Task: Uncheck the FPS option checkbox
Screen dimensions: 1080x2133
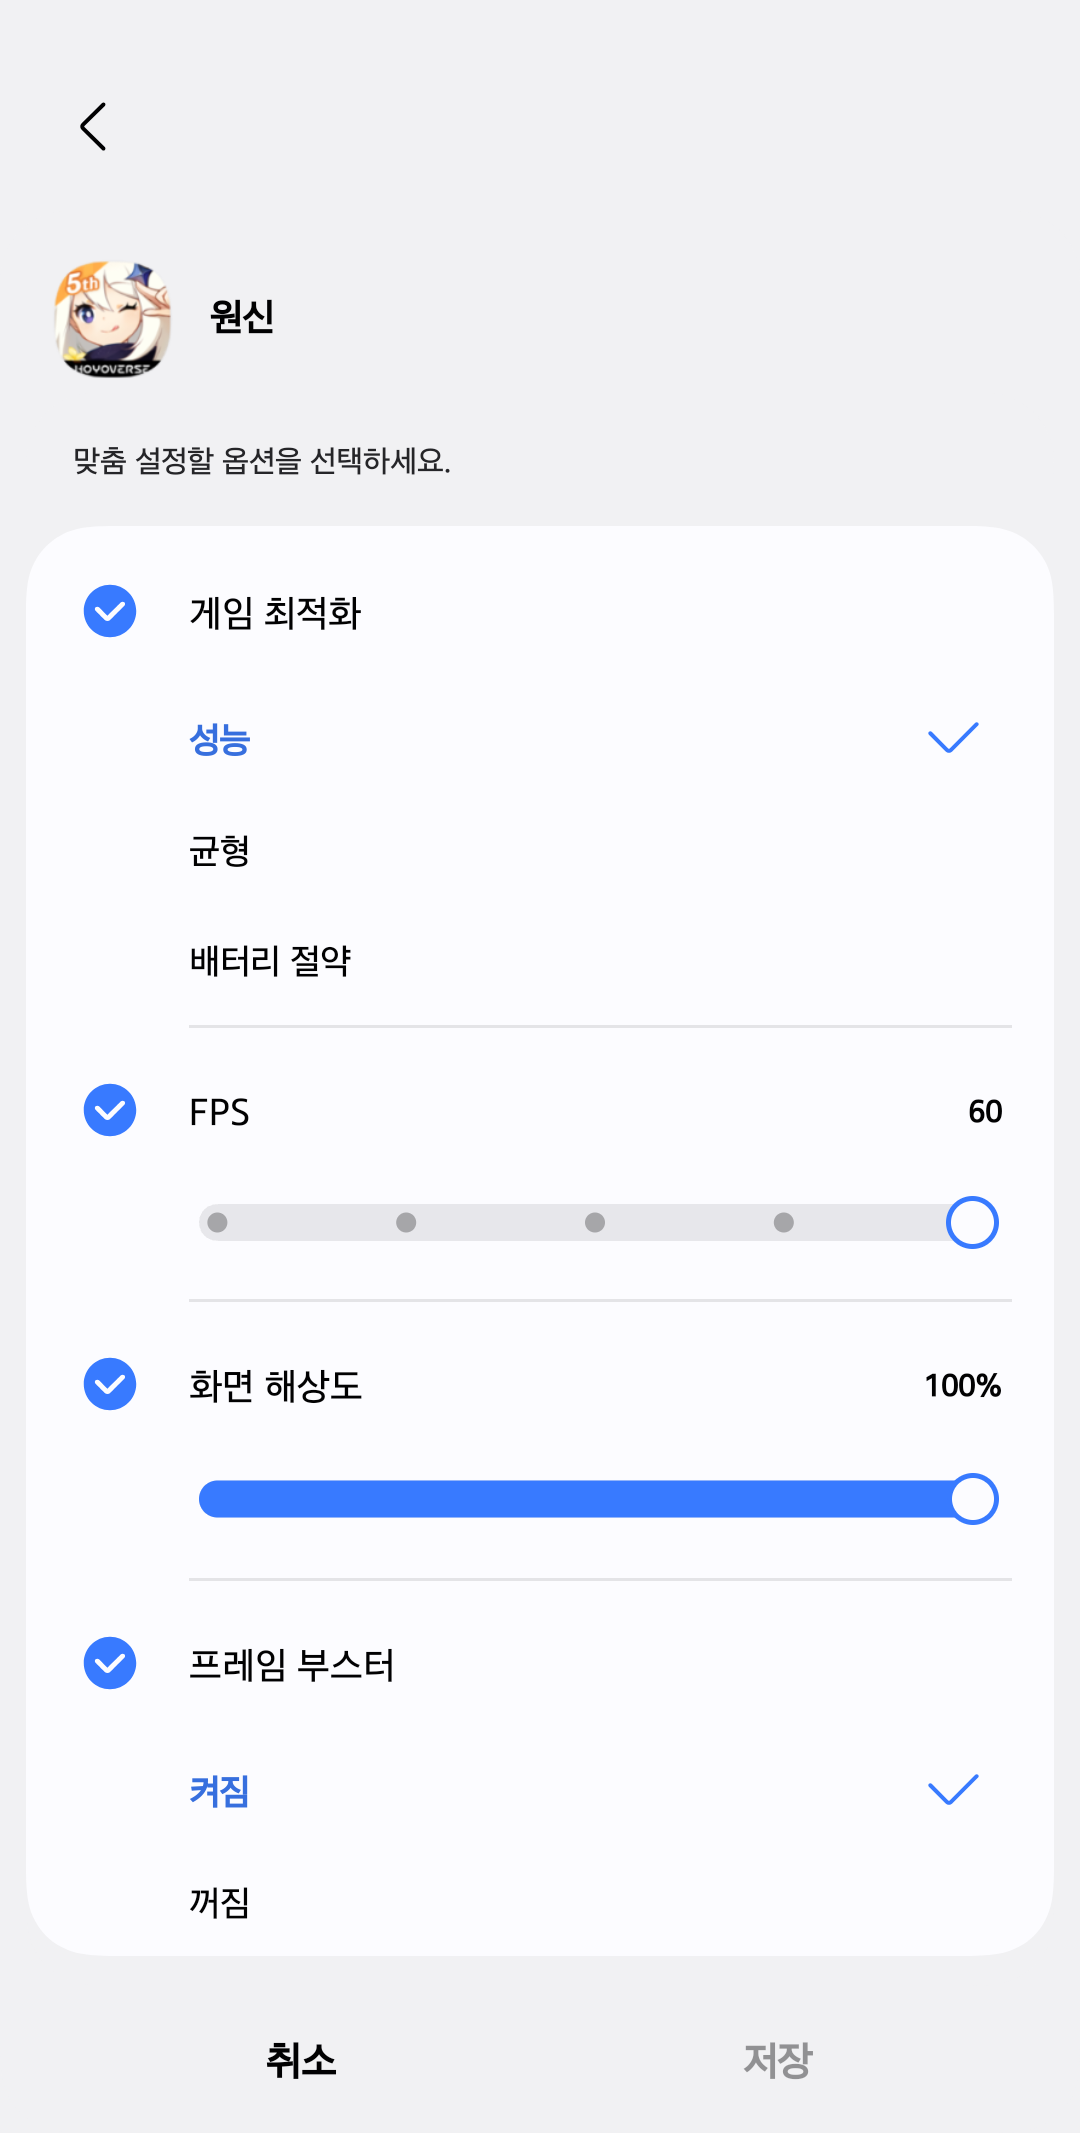Action: [x=110, y=1110]
